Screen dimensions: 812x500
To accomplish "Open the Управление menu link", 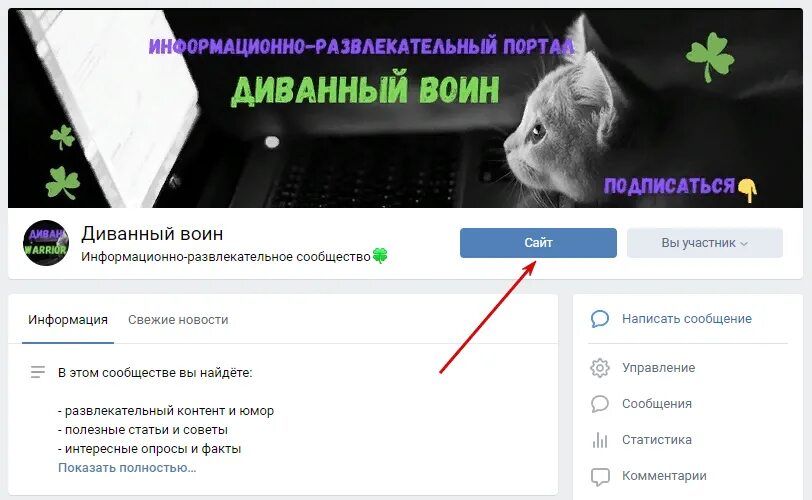I will click(659, 368).
